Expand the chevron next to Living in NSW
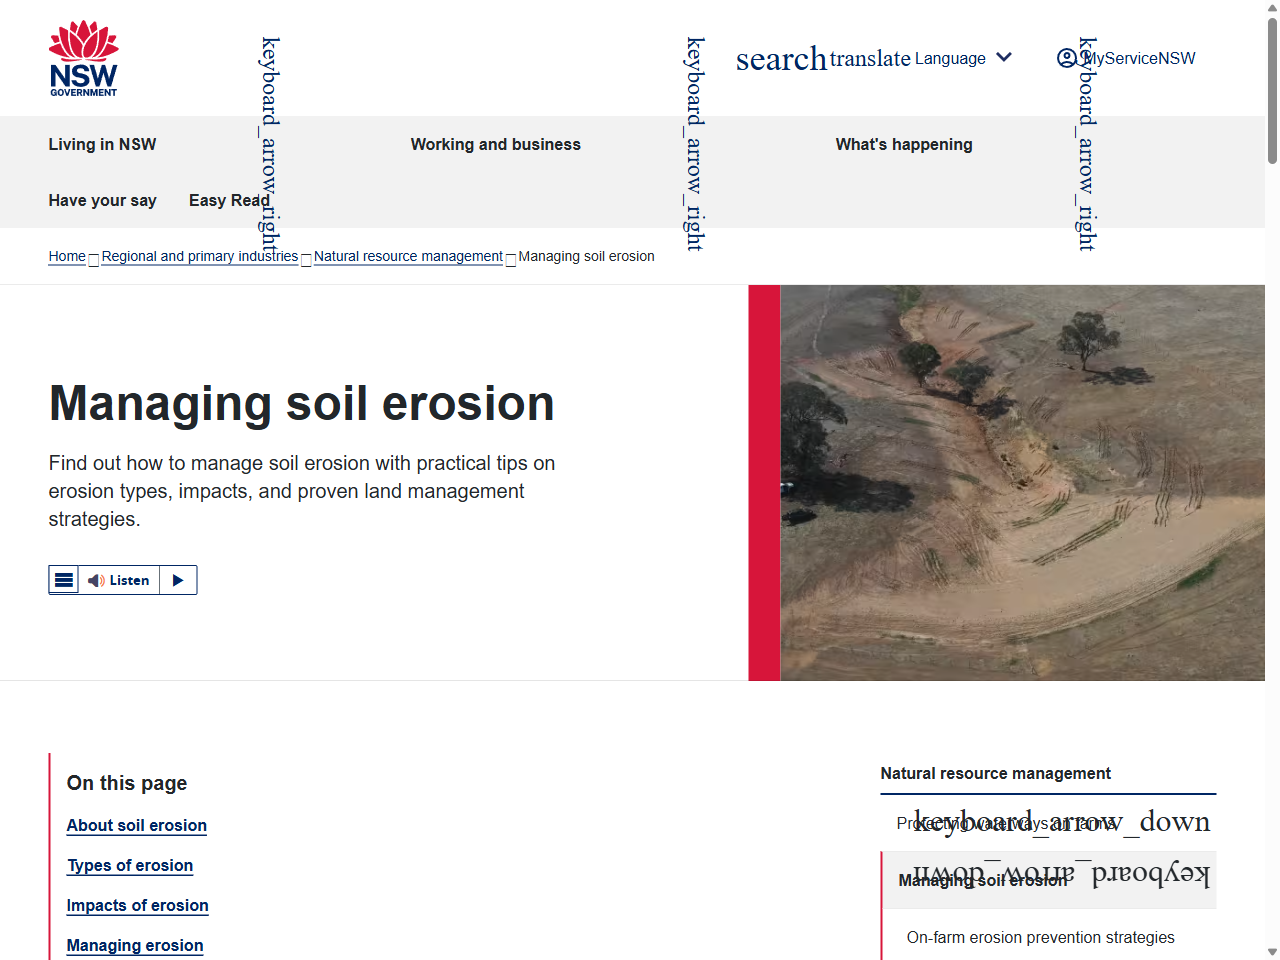 pyautogui.click(x=267, y=145)
